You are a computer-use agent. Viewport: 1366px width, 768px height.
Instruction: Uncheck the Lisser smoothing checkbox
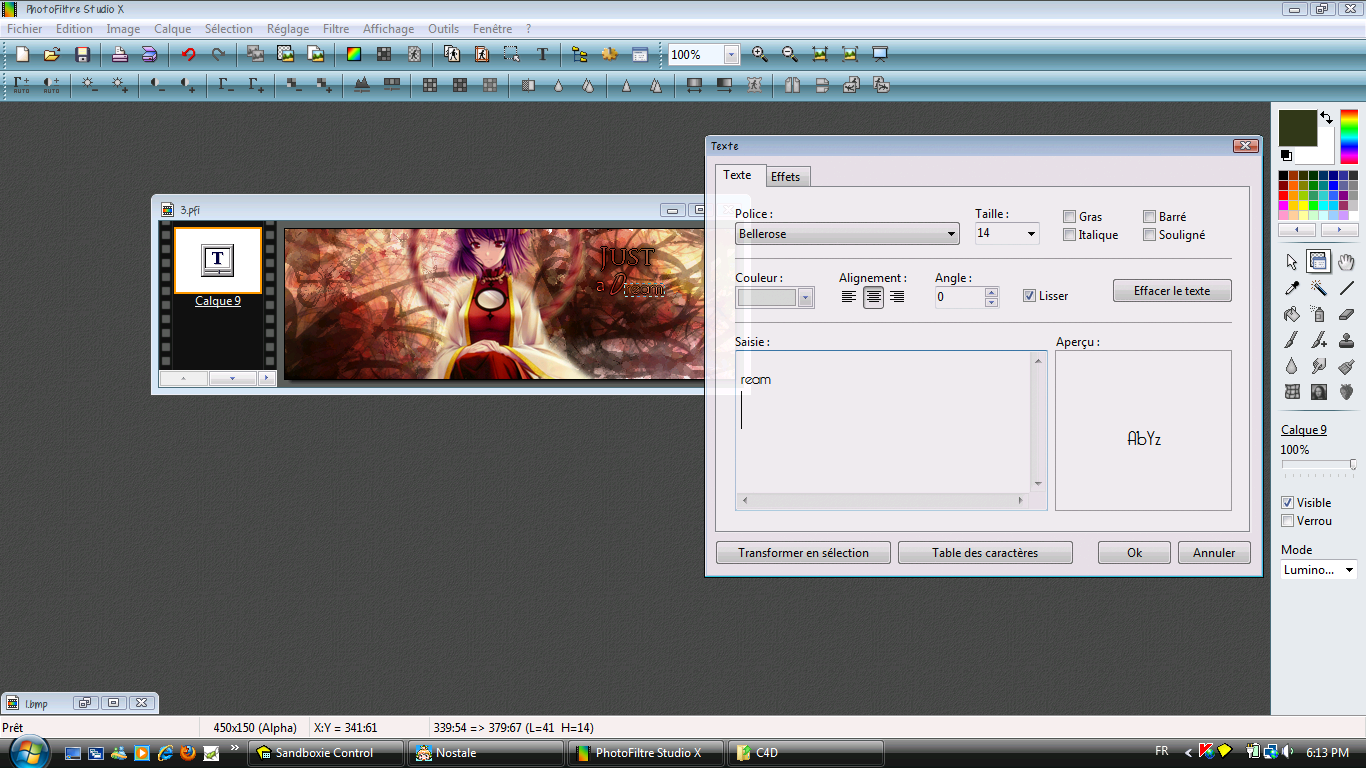(1029, 296)
